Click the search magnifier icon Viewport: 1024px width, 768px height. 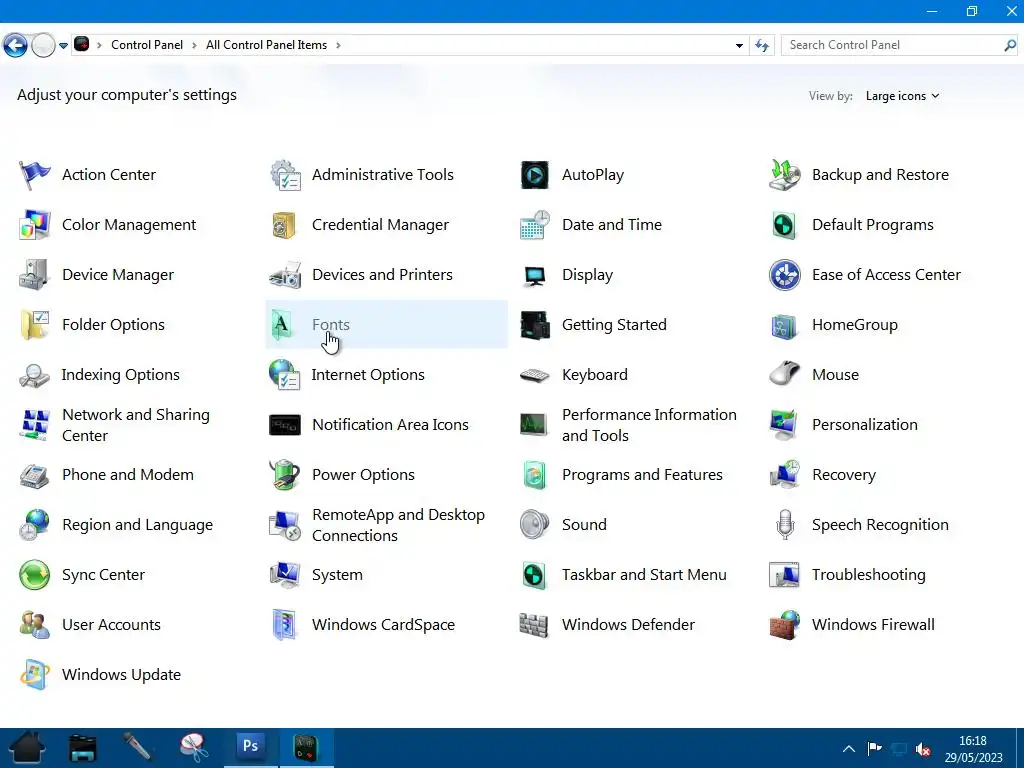tap(1010, 45)
